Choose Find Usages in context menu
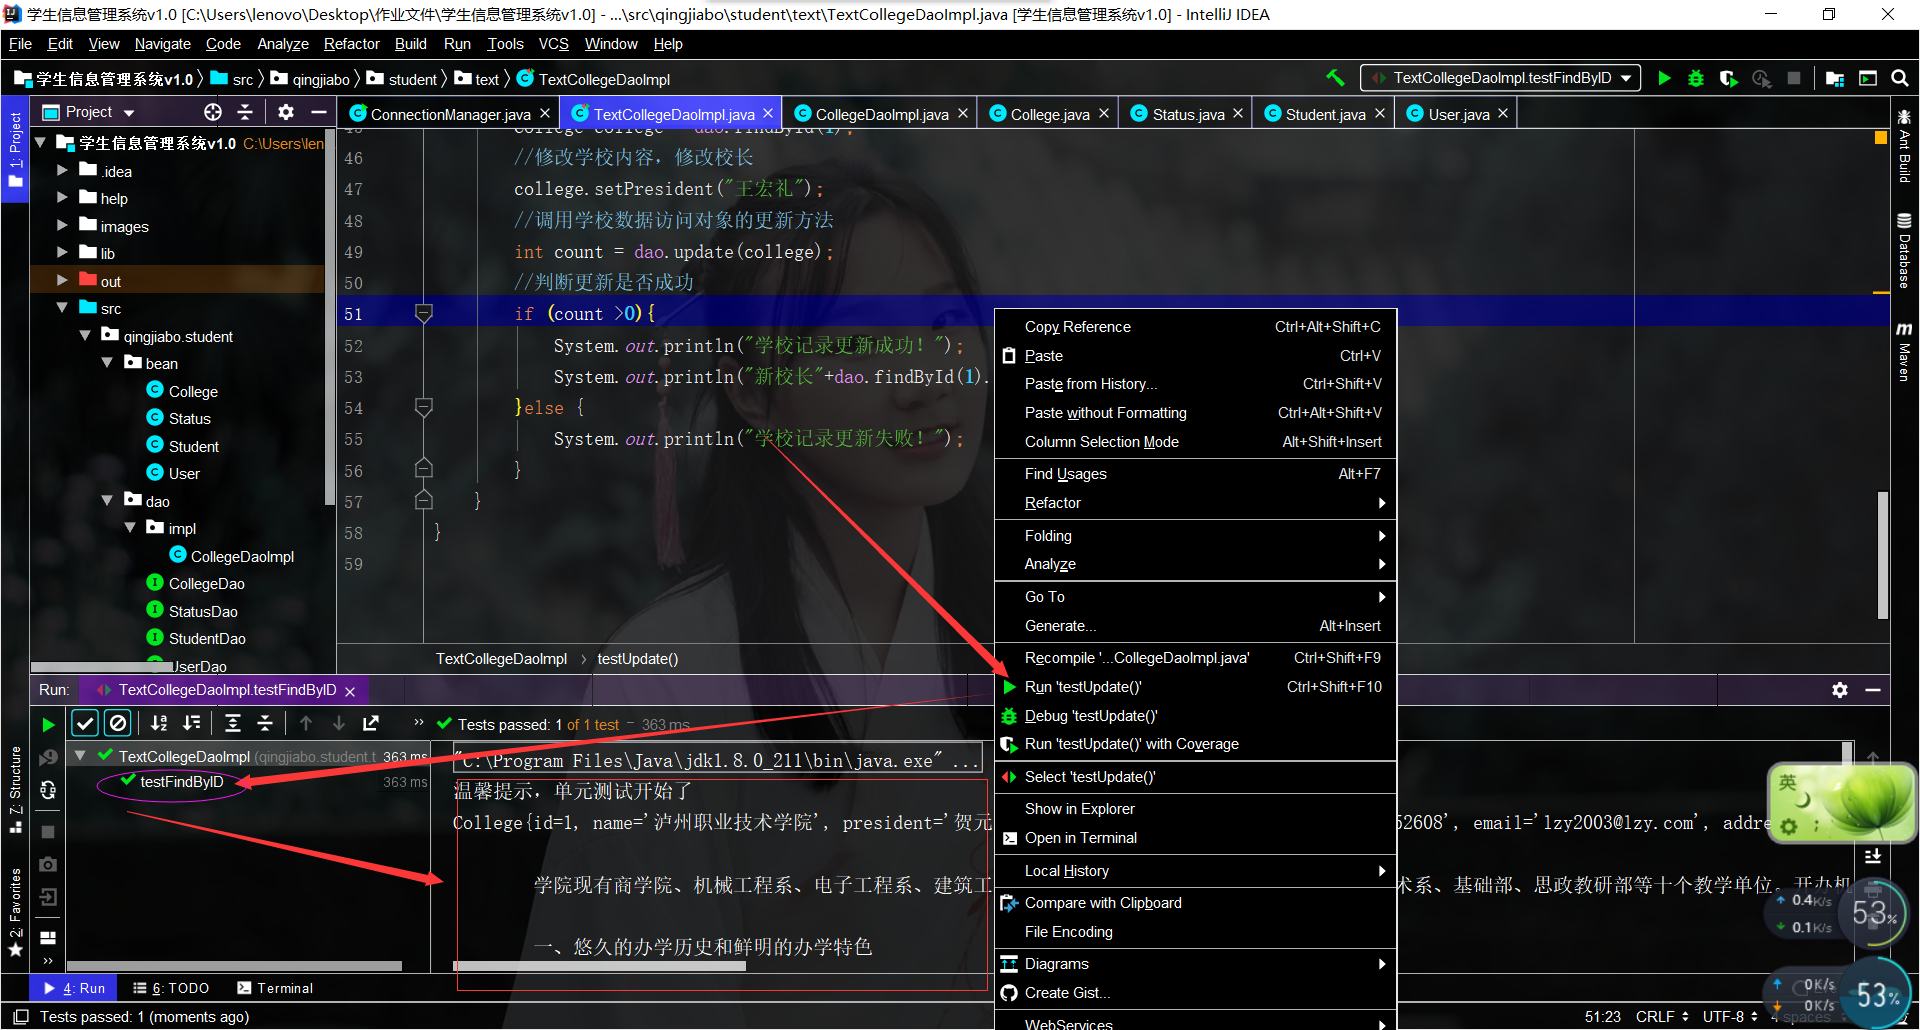The image size is (1920, 1030). 1195,474
